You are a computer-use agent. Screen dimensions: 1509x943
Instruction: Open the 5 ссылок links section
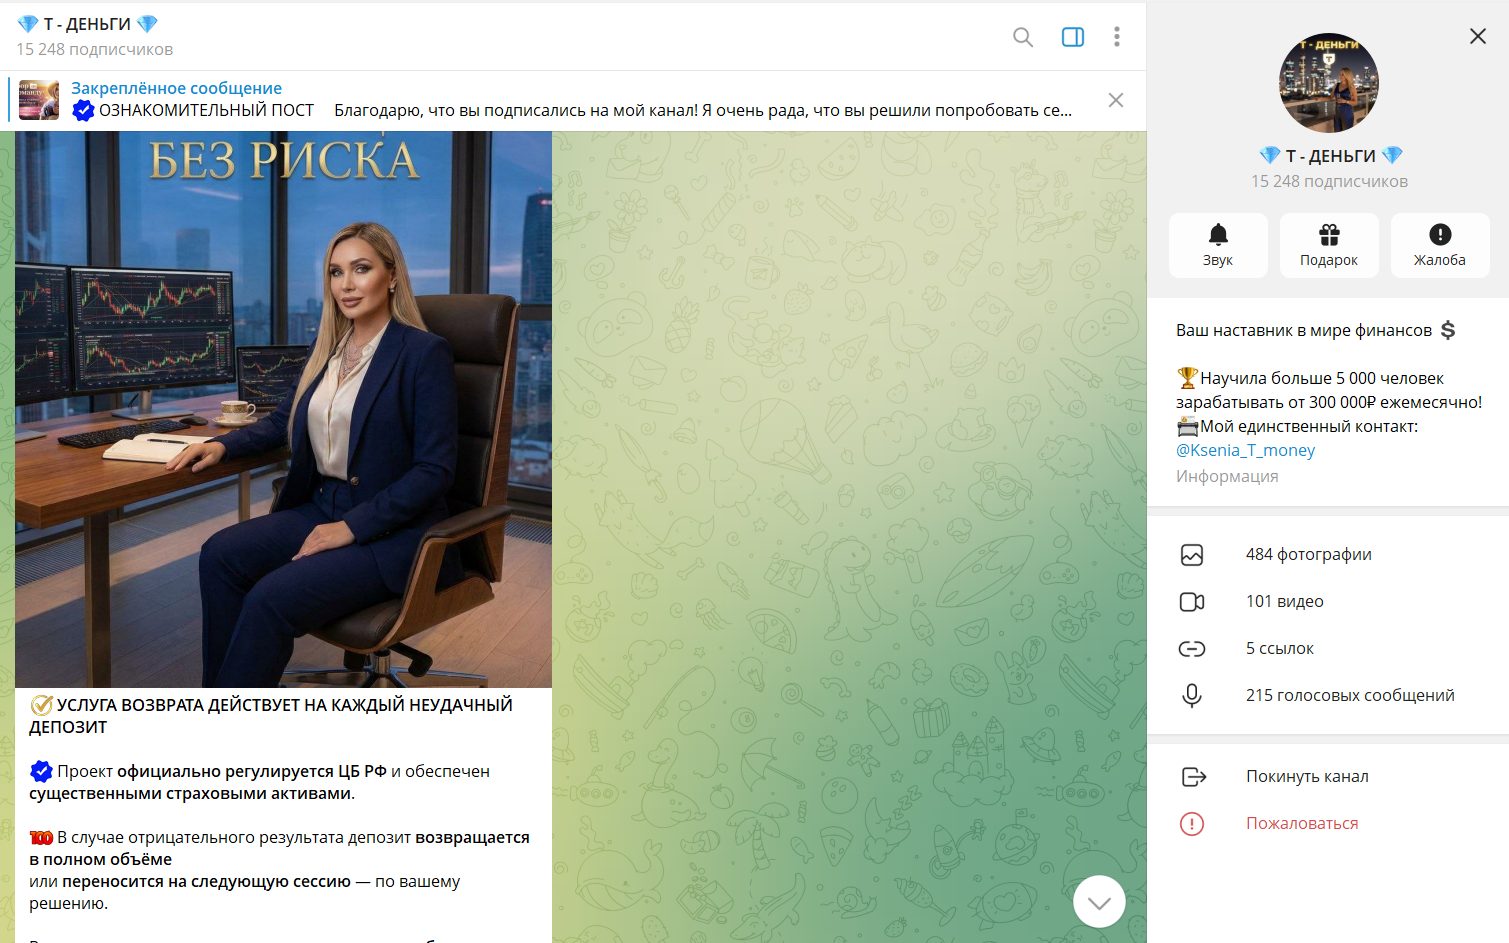pyautogui.click(x=1328, y=649)
